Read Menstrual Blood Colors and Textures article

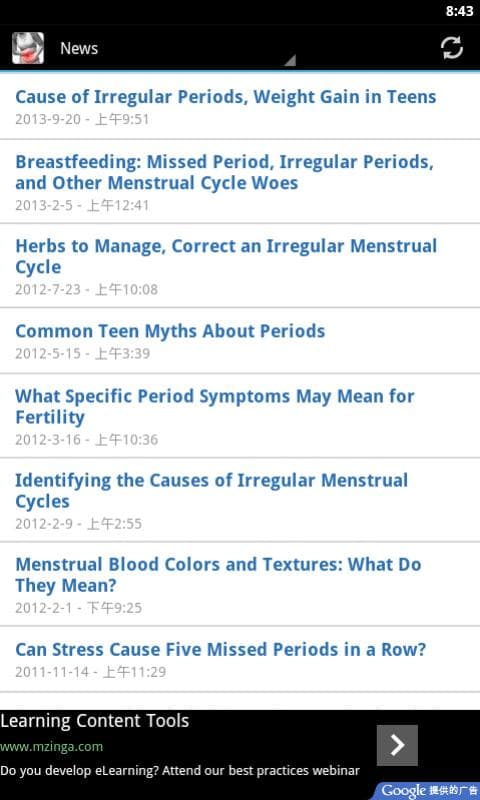point(240,584)
